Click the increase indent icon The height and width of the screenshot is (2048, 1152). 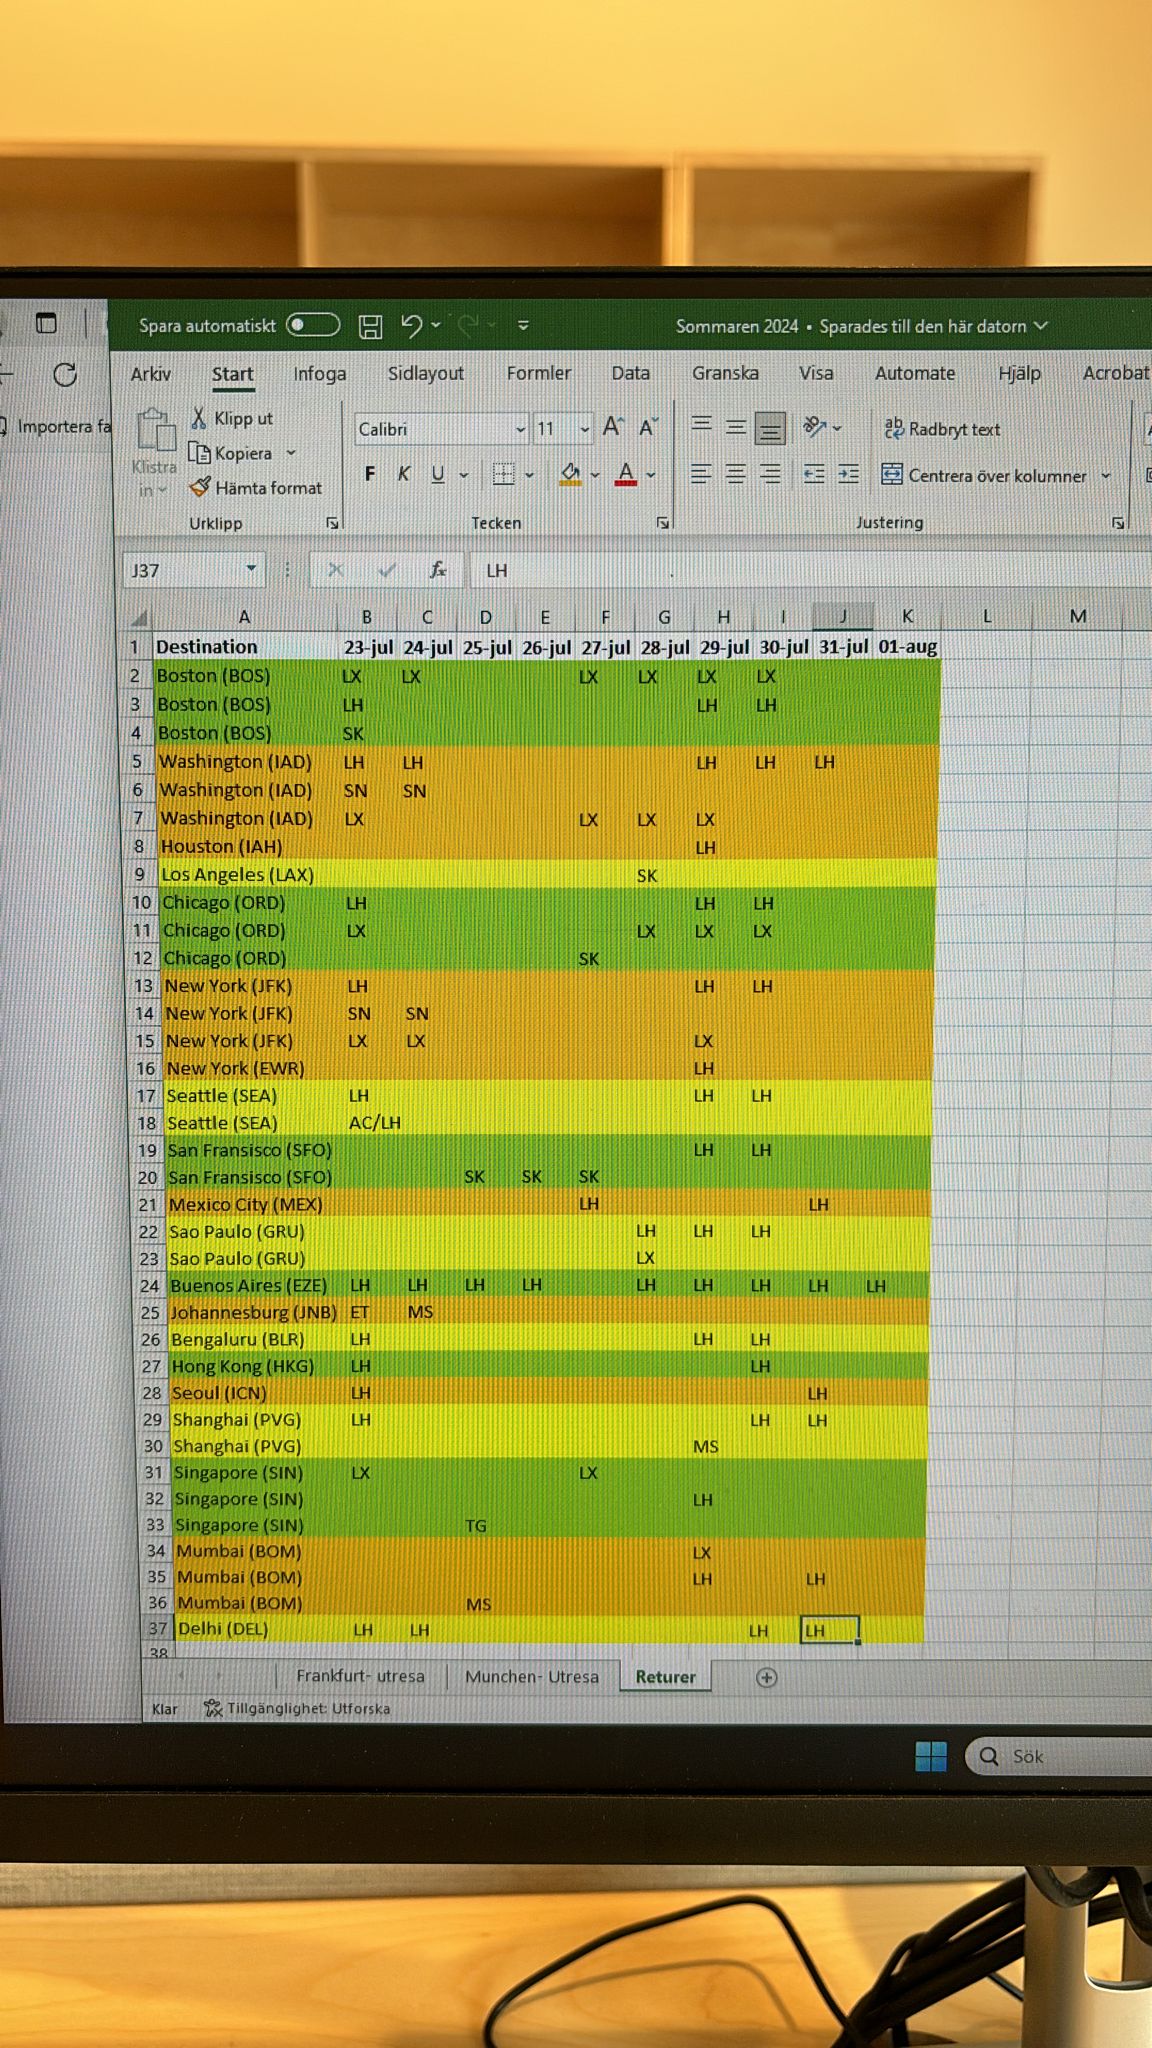[849, 475]
